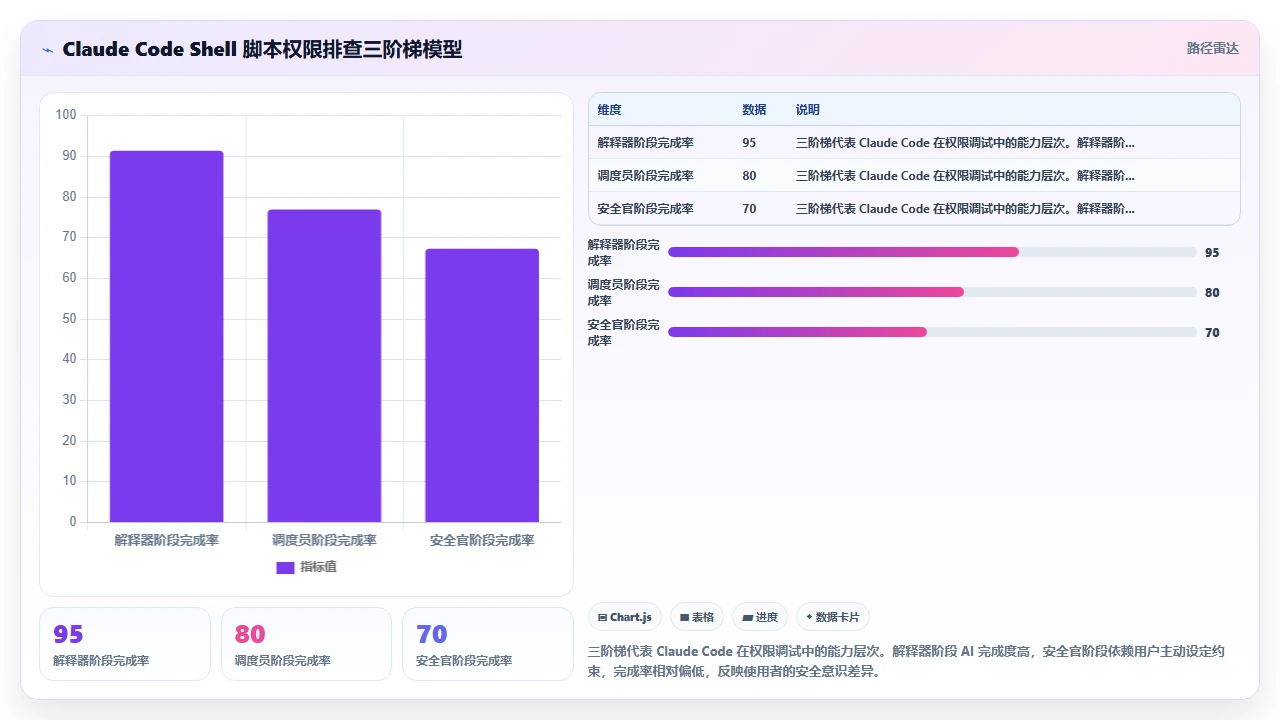
Task: Click the value "80" right of the progress bar
Action: click(1212, 293)
